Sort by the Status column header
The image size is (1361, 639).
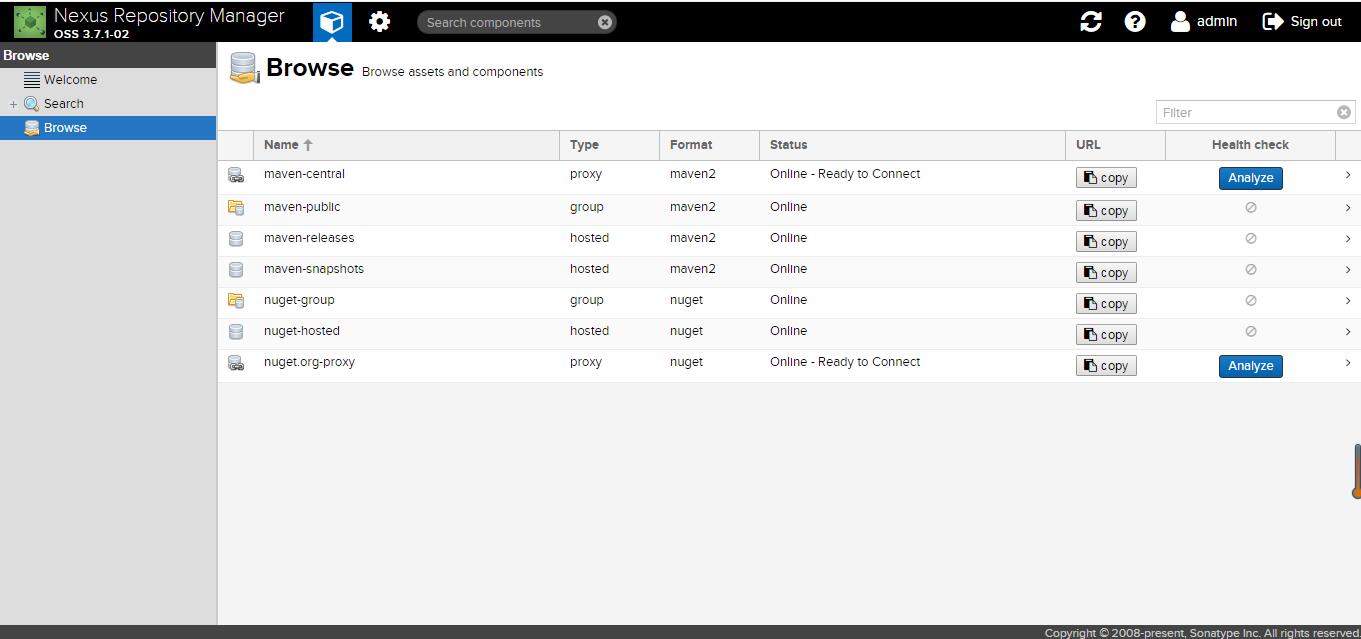point(912,145)
